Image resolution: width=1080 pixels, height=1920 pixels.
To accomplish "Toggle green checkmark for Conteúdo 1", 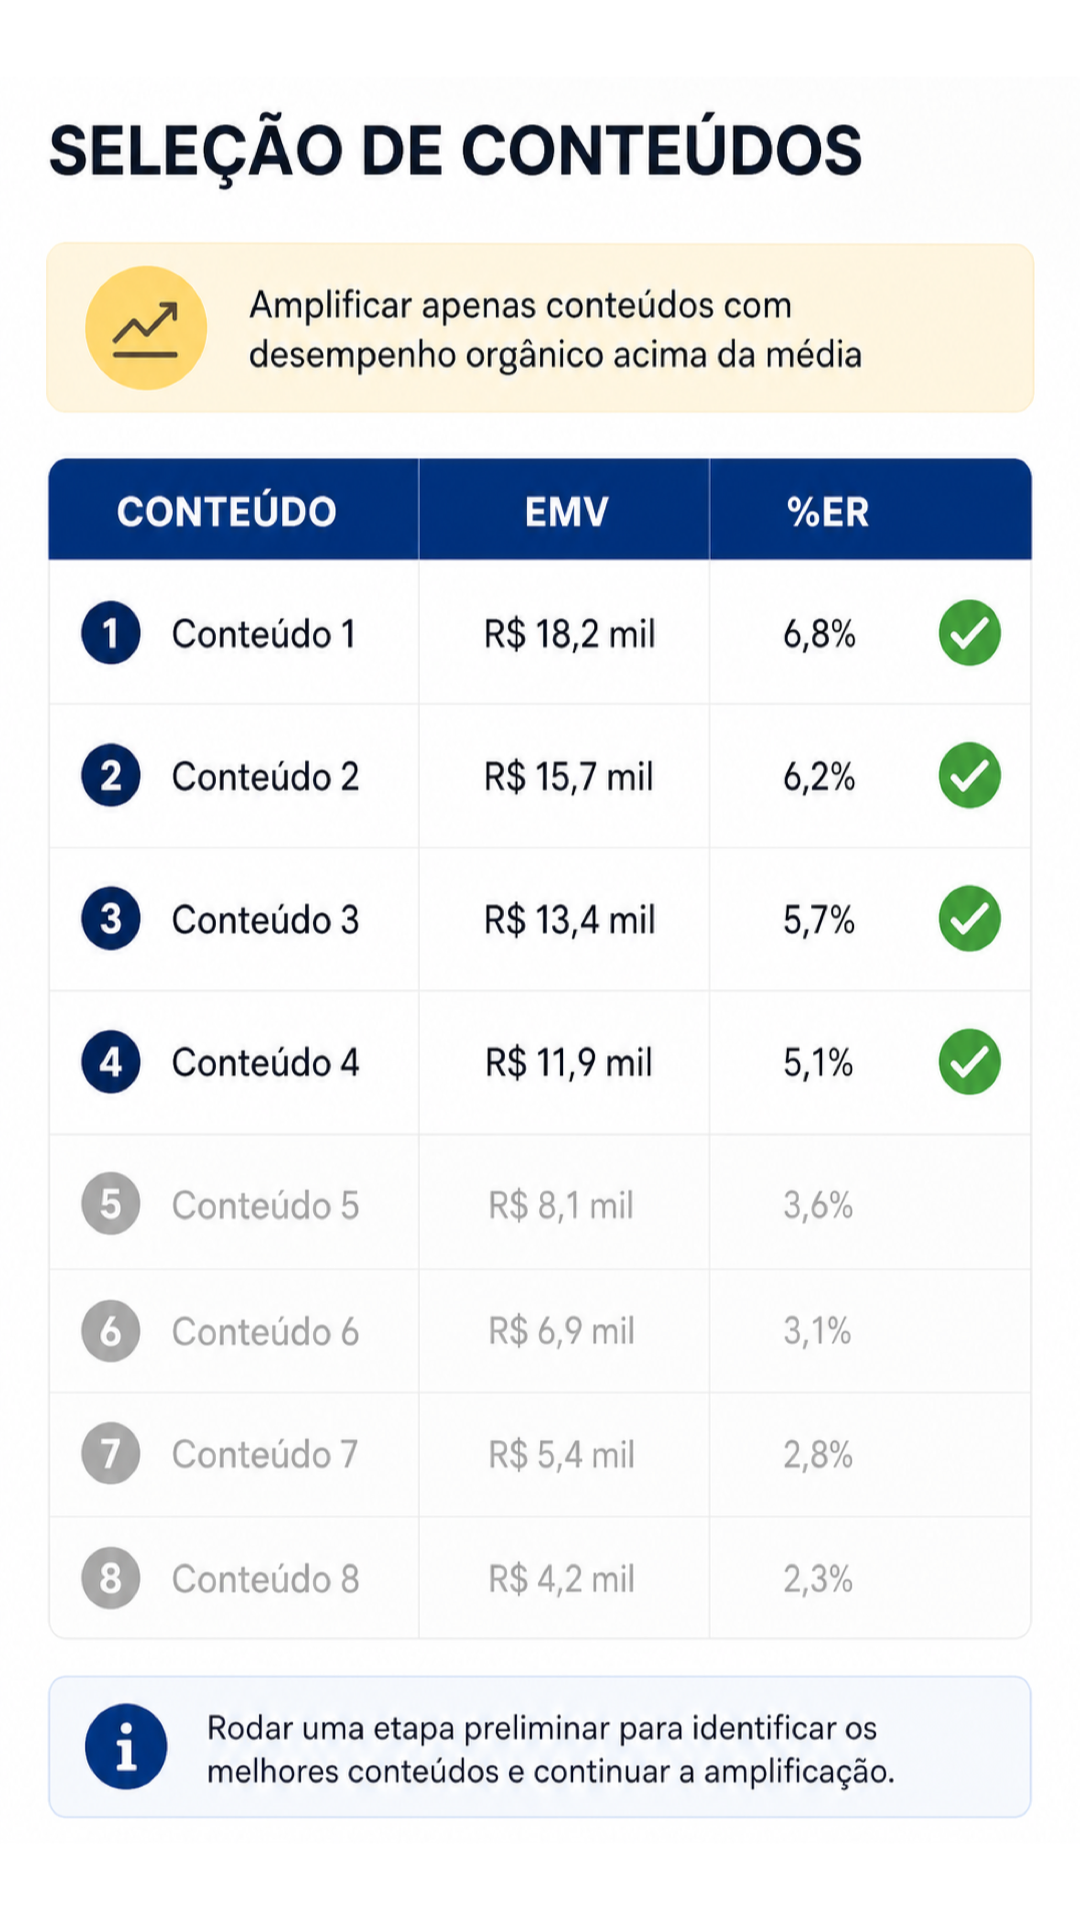I will coord(970,633).
